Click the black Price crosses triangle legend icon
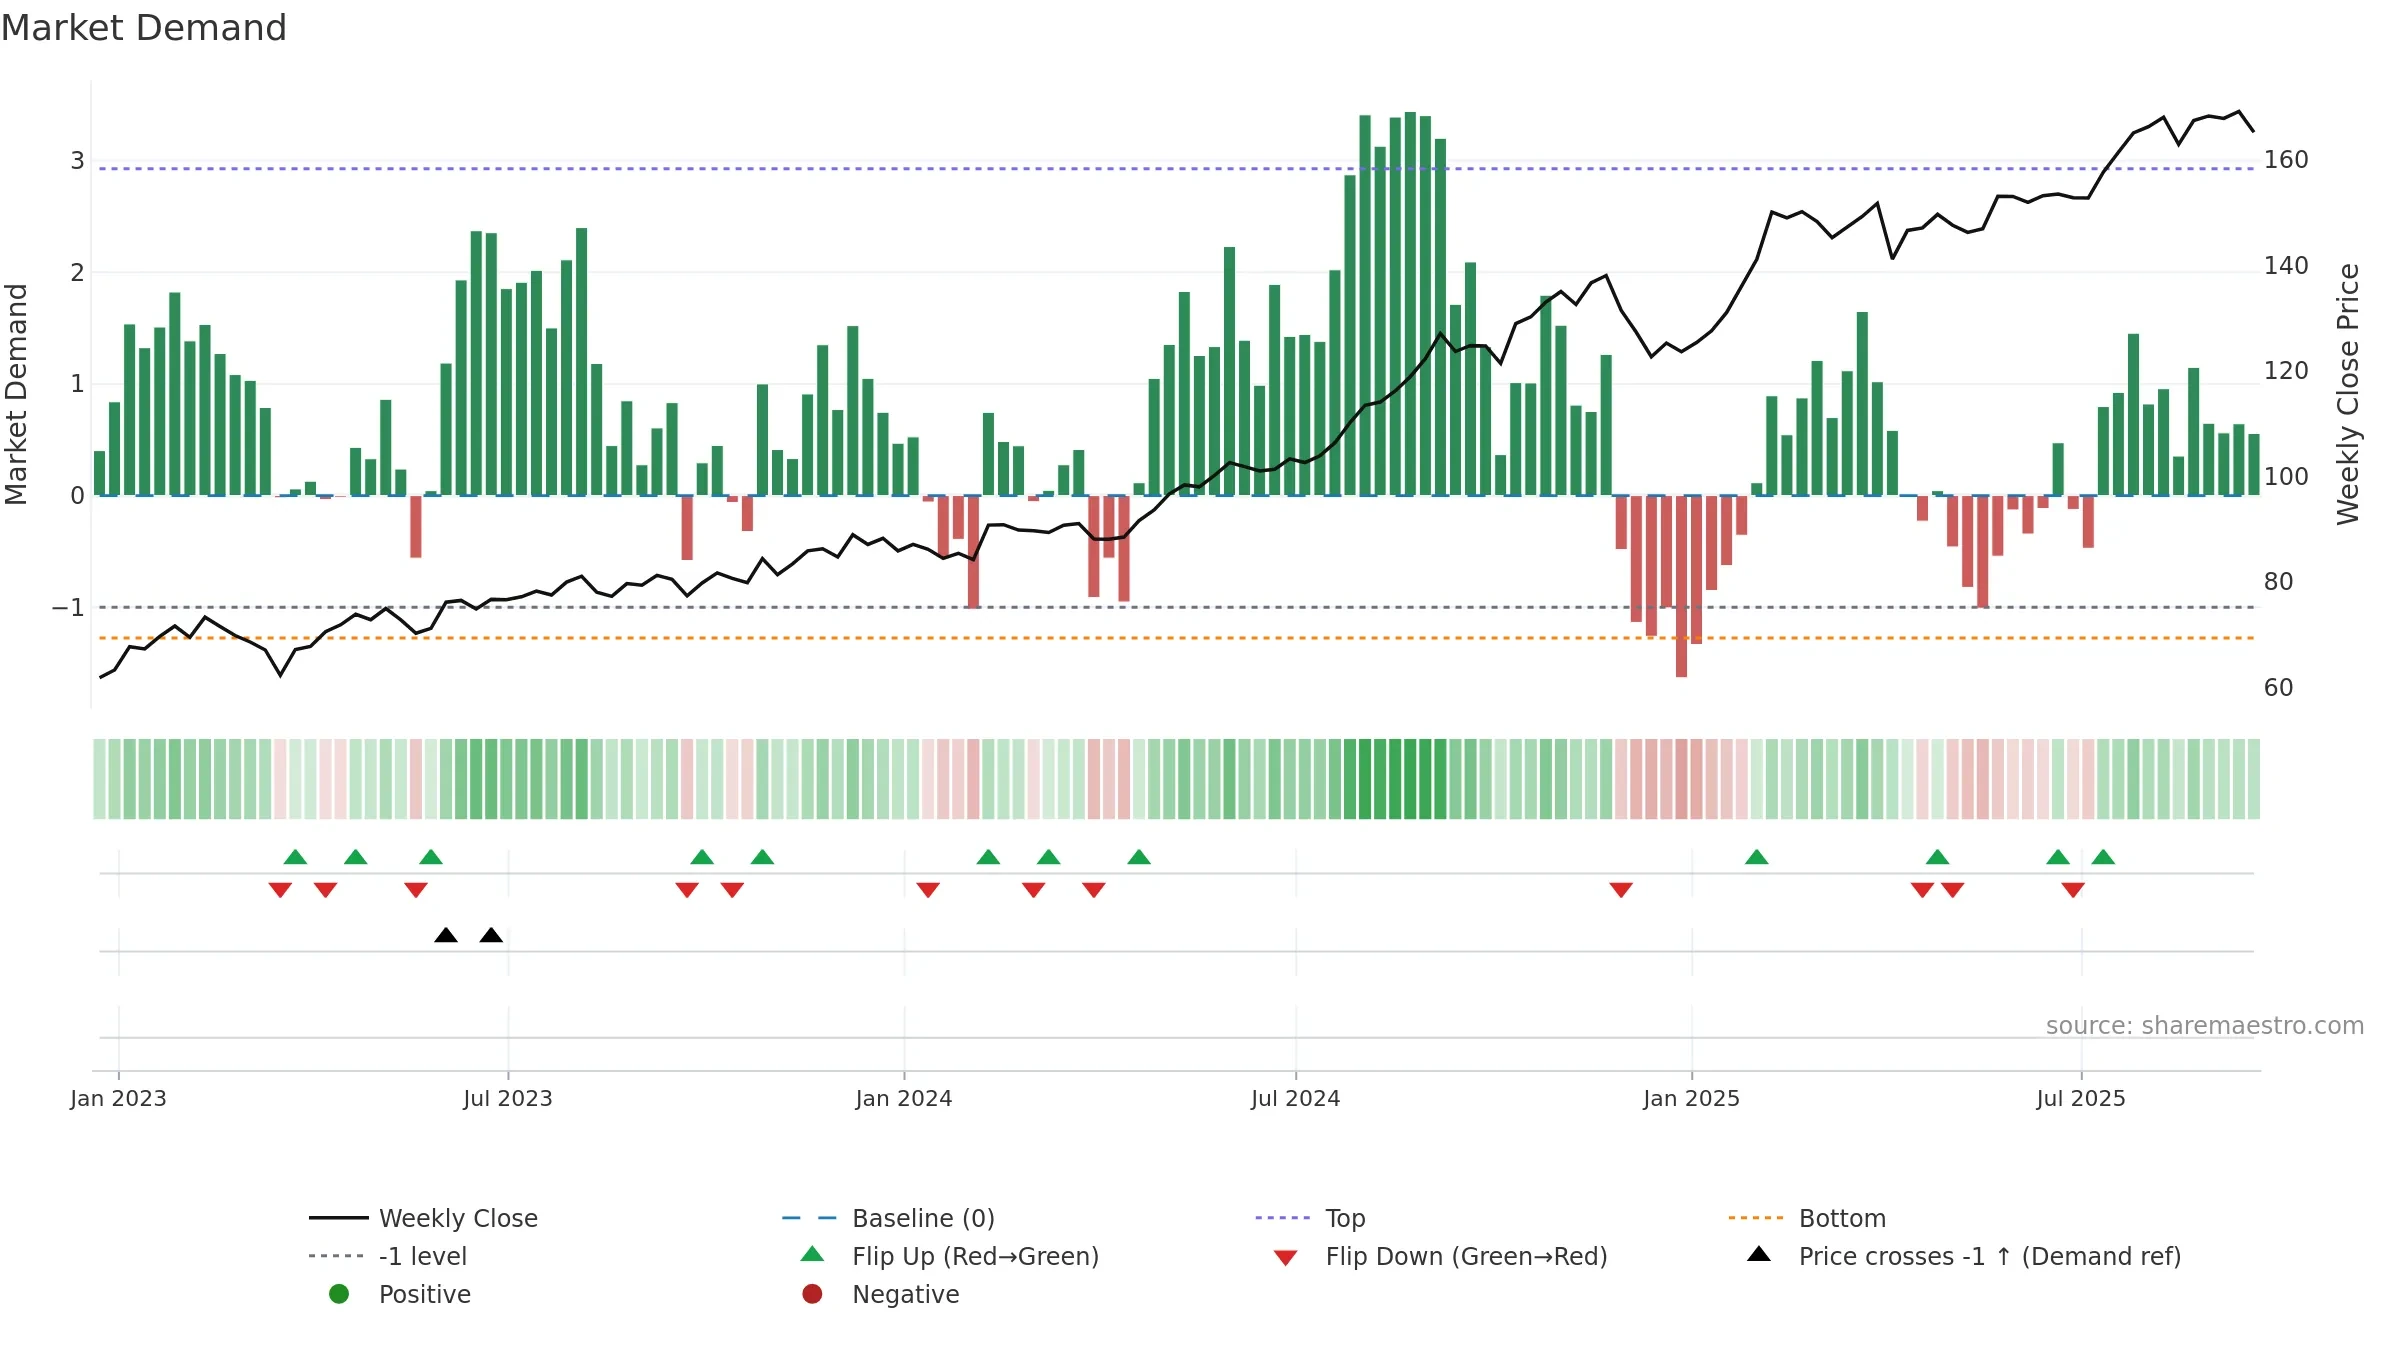Screen dimensions: 2400x1350 pyautogui.click(x=1759, y=1254)
